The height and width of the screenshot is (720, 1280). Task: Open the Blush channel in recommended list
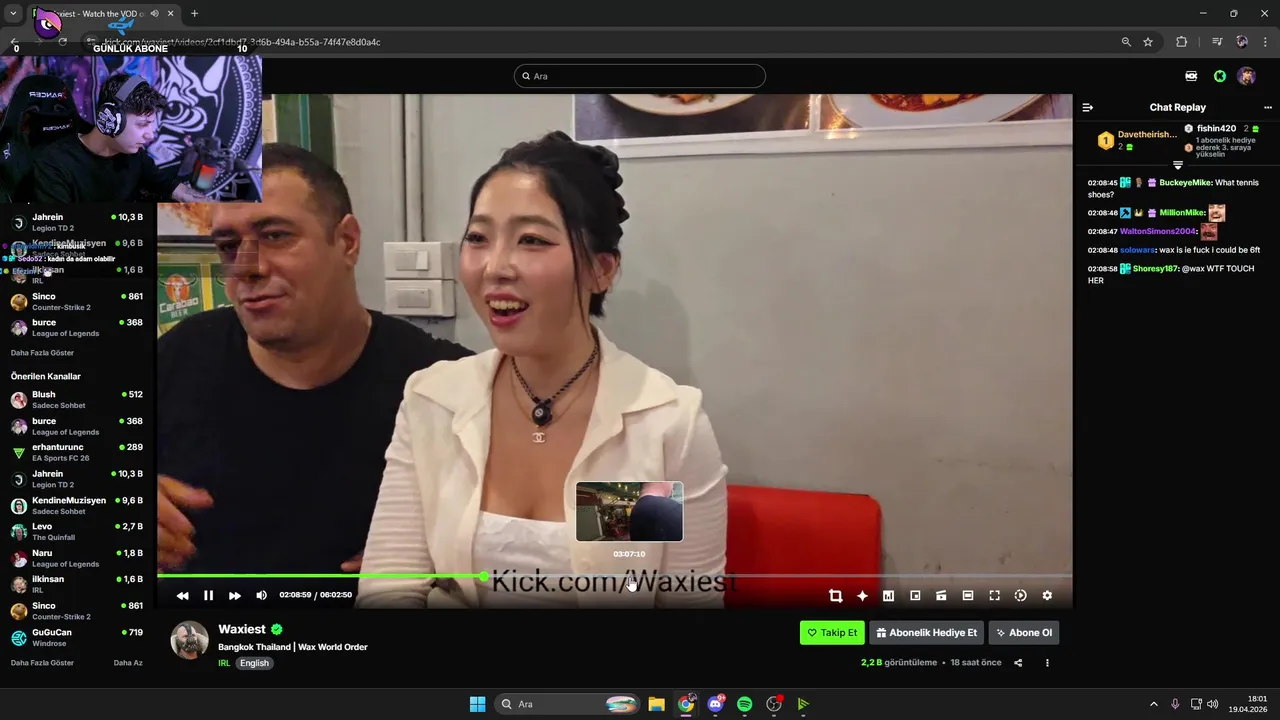tap(78, 400)
